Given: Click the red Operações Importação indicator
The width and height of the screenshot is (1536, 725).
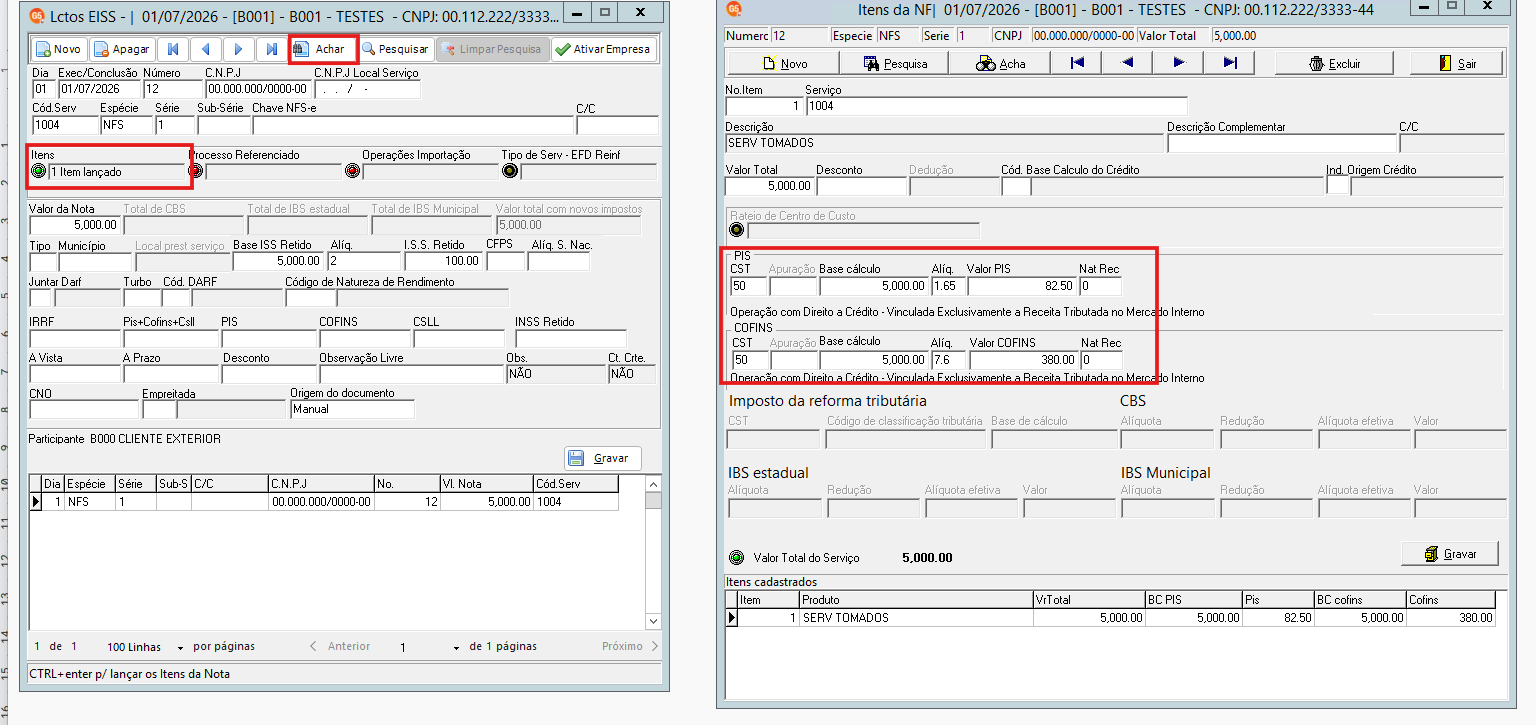Looking at the screenshot, I should tap(352, 171).
